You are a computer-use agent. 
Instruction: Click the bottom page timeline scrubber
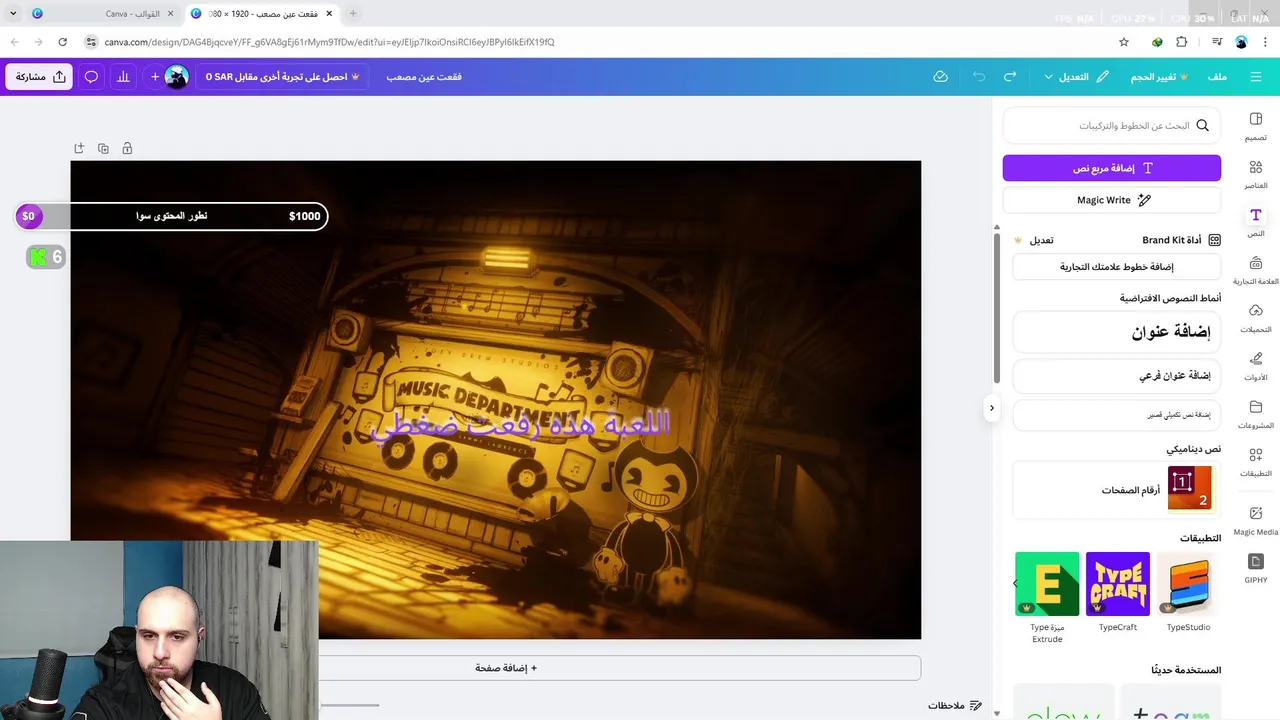coord(349,705)
